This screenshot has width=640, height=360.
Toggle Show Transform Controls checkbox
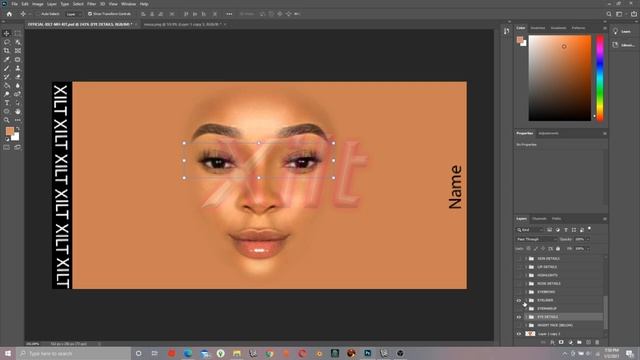coord(90,14)
